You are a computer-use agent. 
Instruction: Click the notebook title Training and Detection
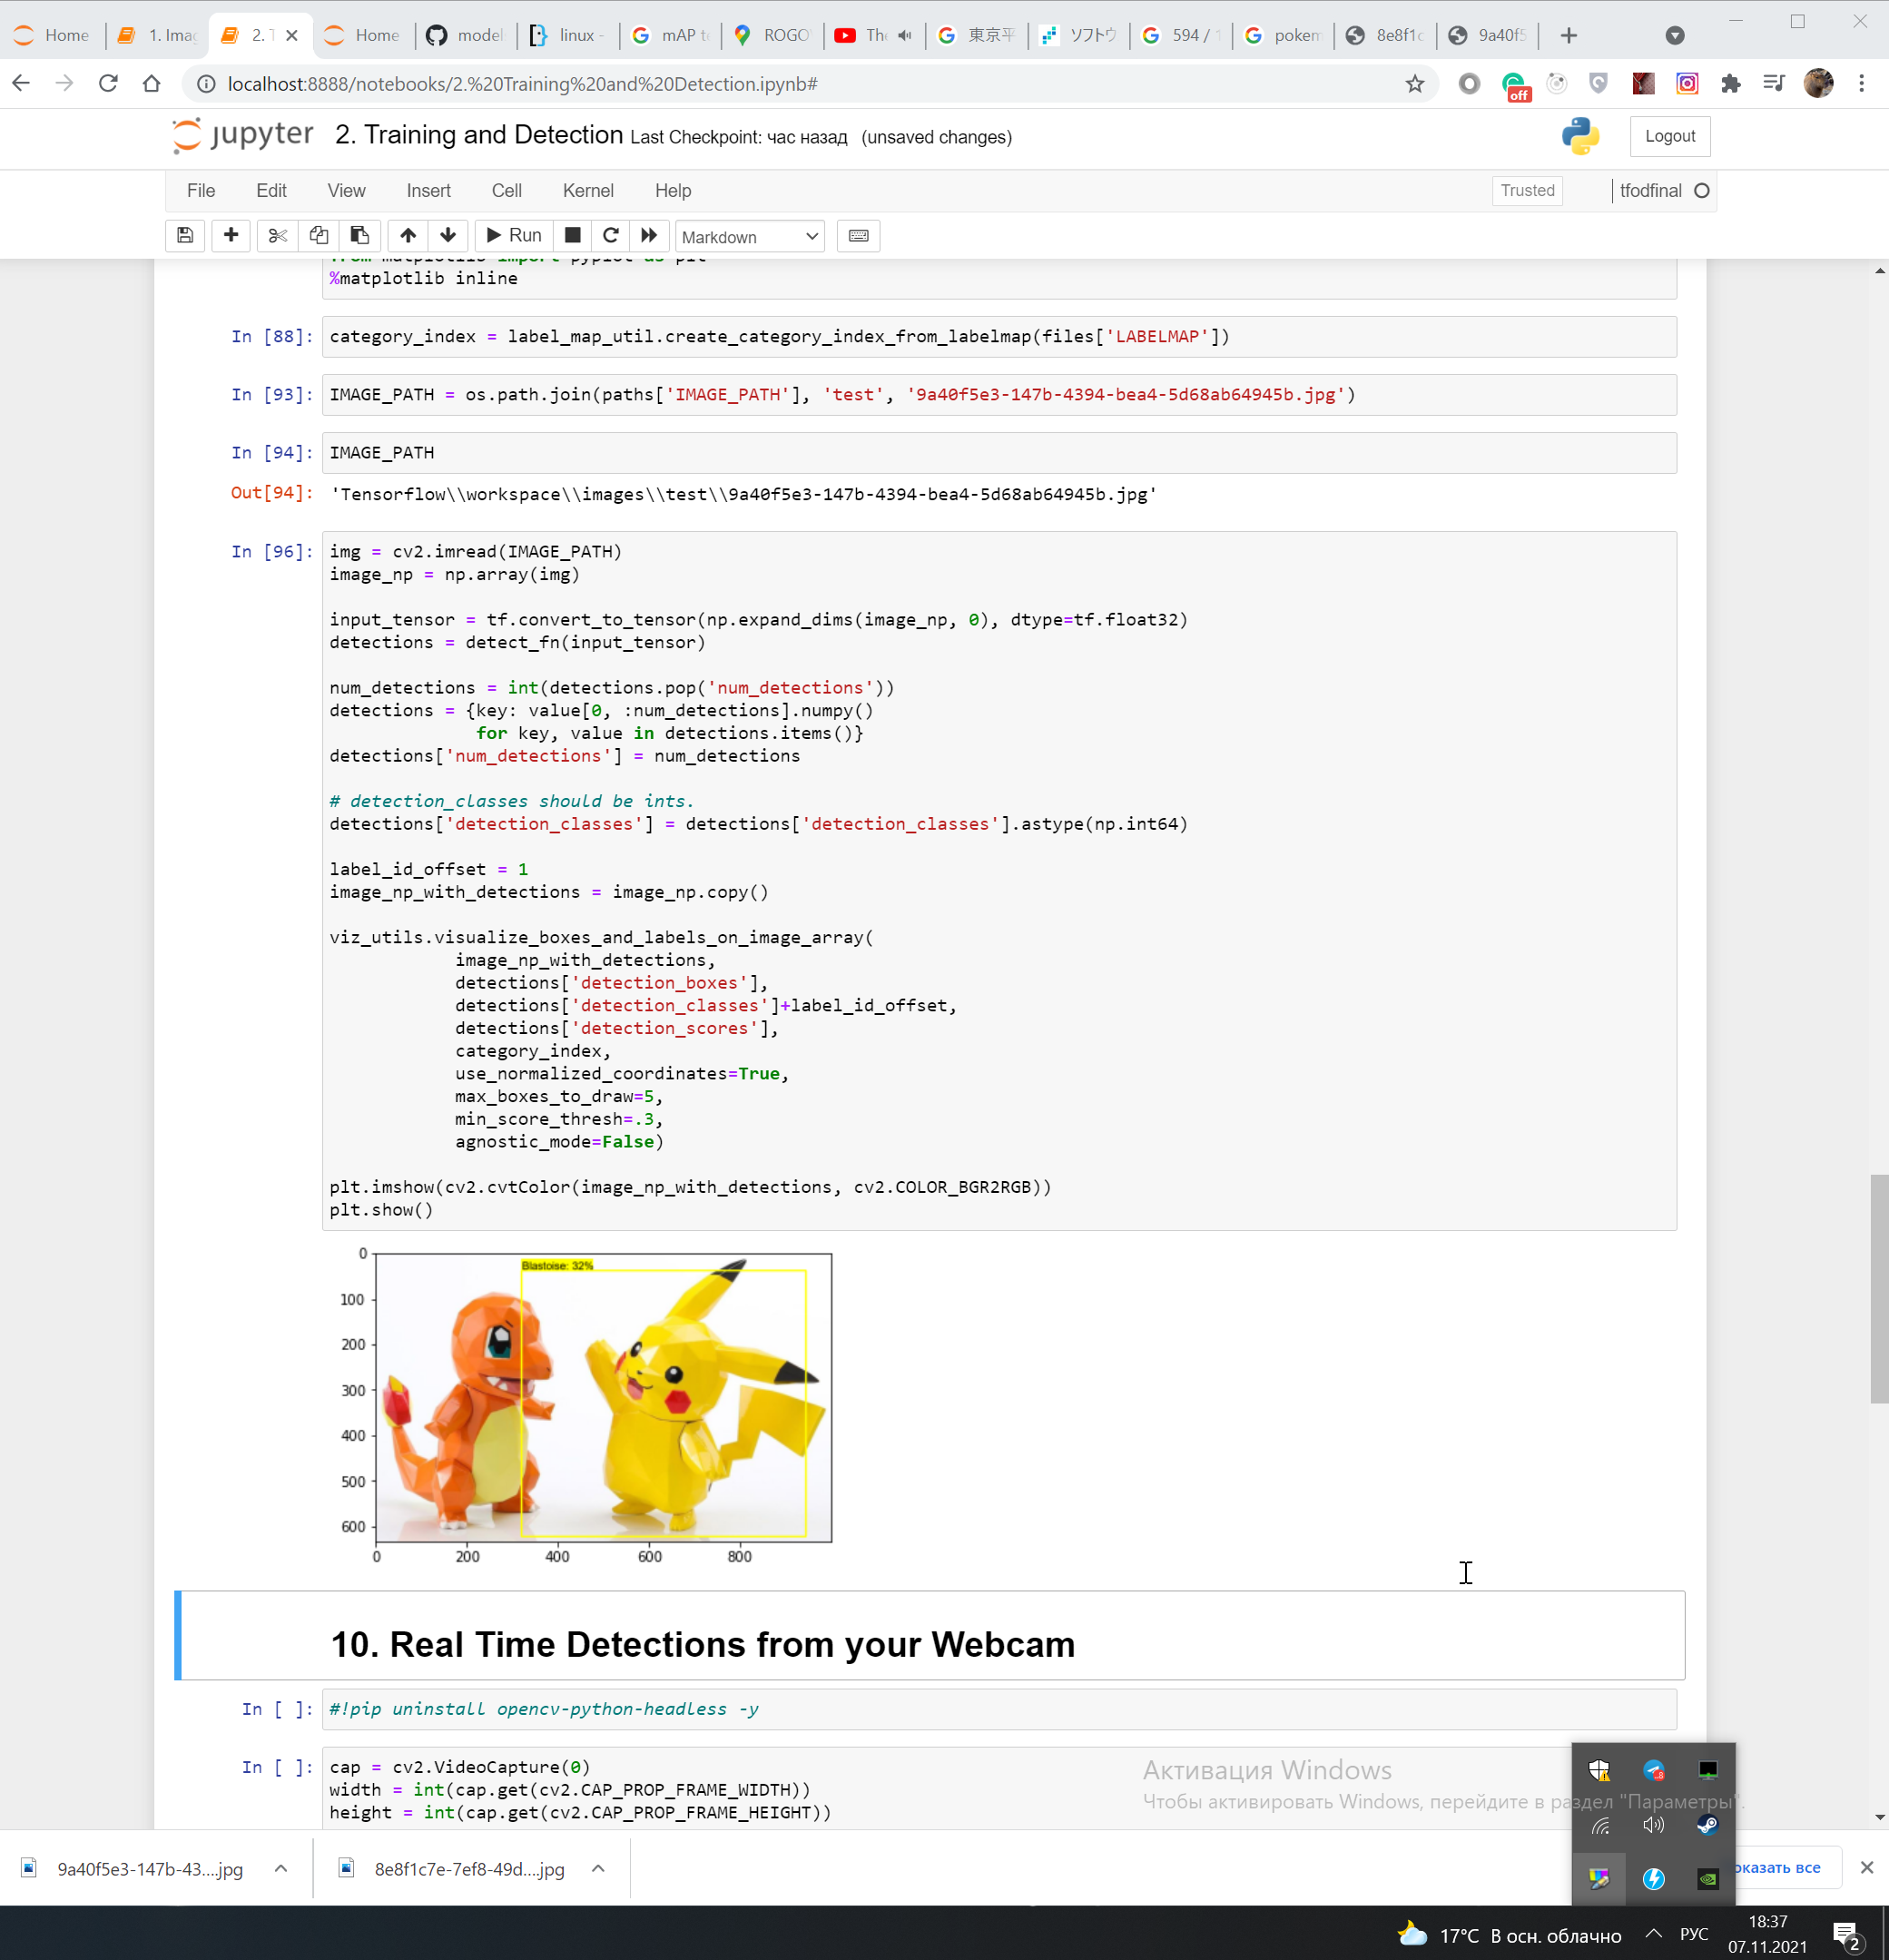pyautogui.click(x=479, y=135)
